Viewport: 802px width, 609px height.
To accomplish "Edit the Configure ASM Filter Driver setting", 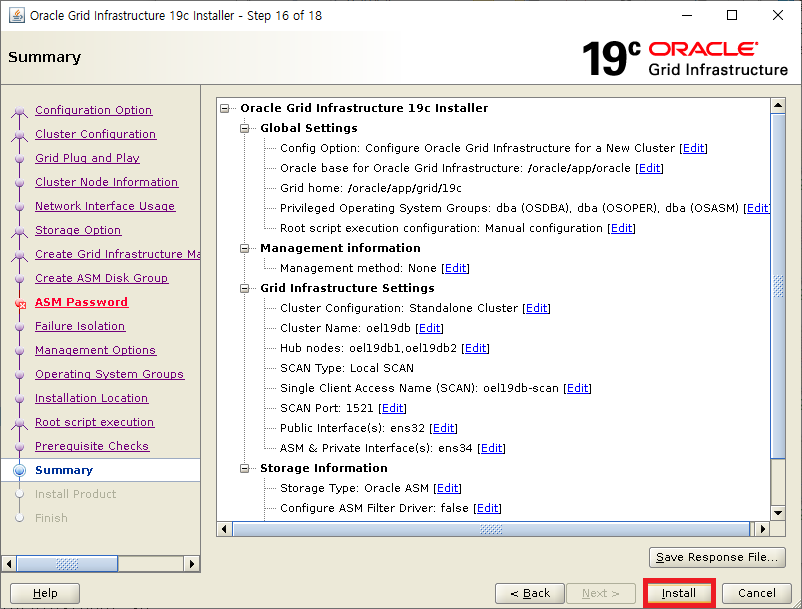I will pos(487,508).
